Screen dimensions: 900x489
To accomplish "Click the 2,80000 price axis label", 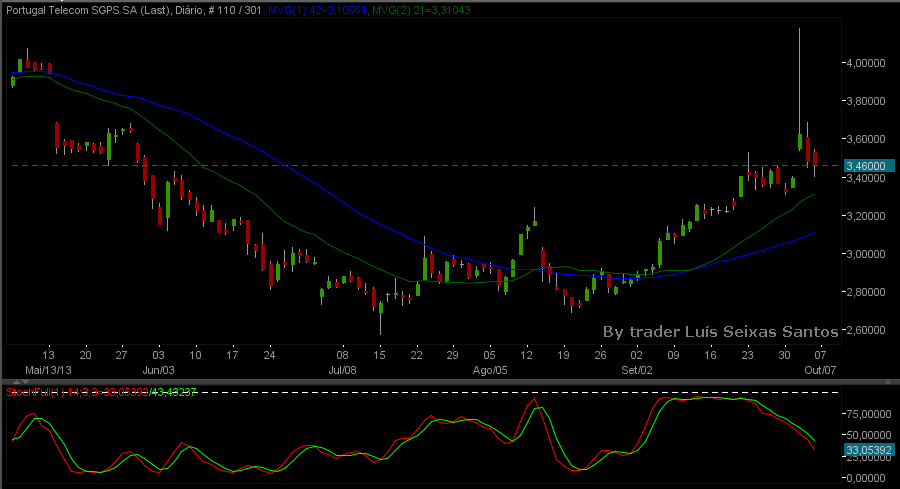I will [866, 292].
